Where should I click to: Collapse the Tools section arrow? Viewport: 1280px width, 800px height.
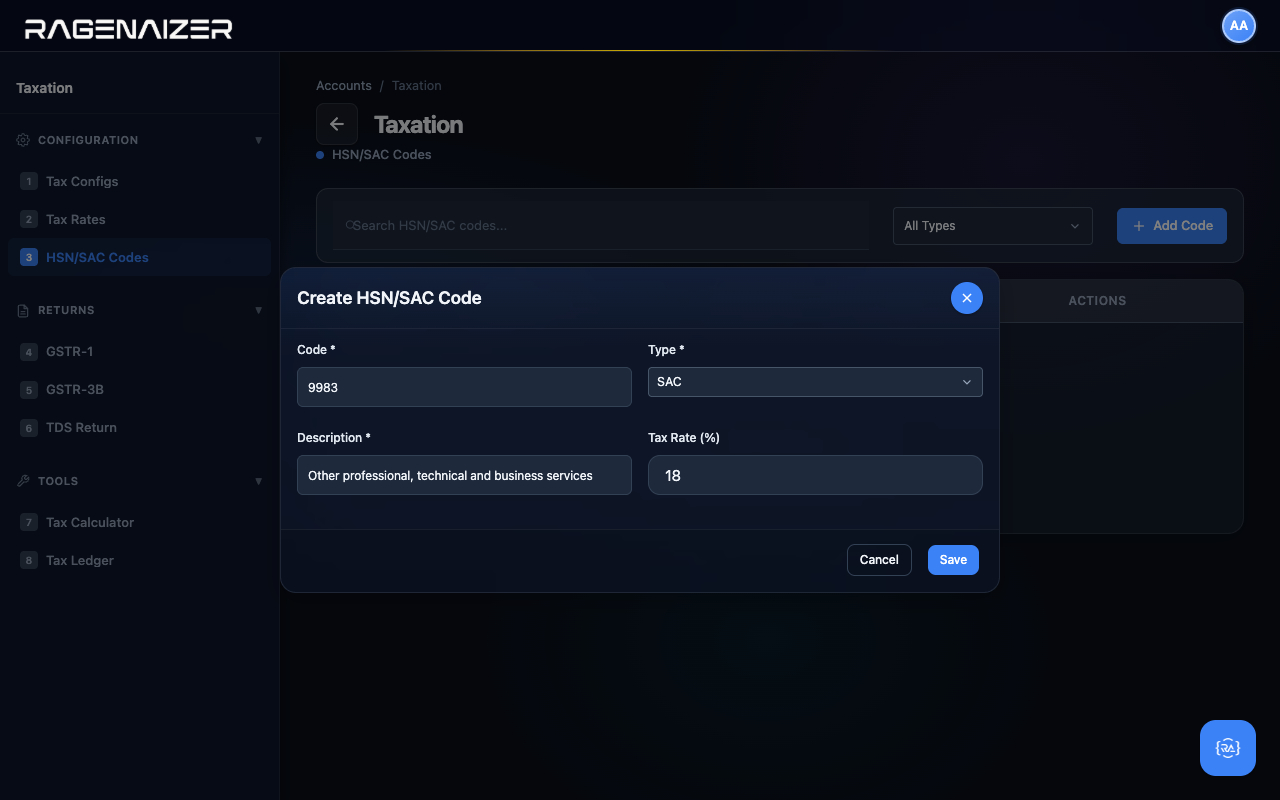point(258,481)
